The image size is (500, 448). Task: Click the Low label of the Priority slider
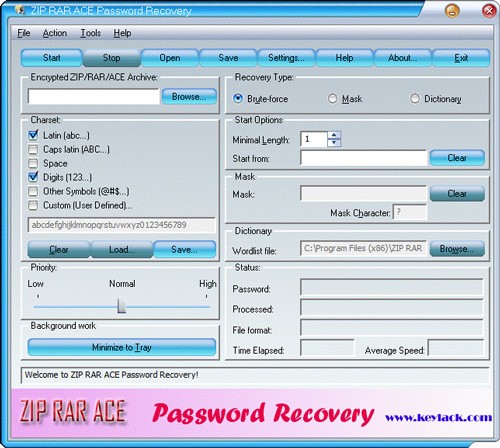pos(35,284)
